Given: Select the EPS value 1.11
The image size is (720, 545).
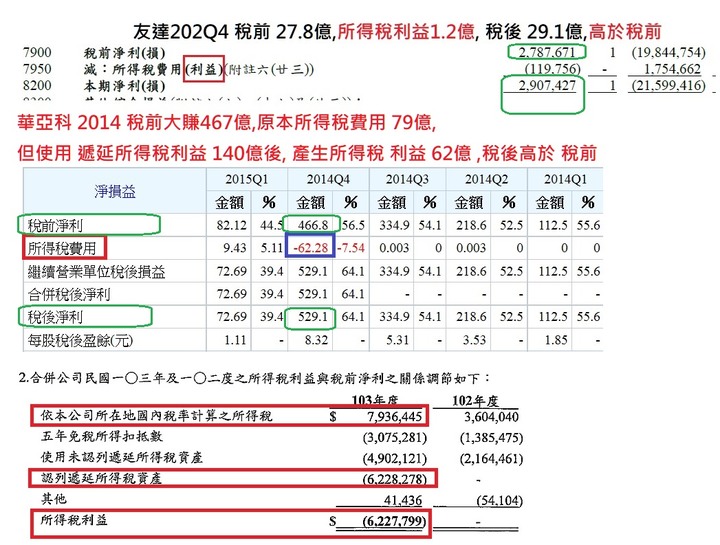Looking at the screenshot, I should pyautogui.click(x=236, y=340).
